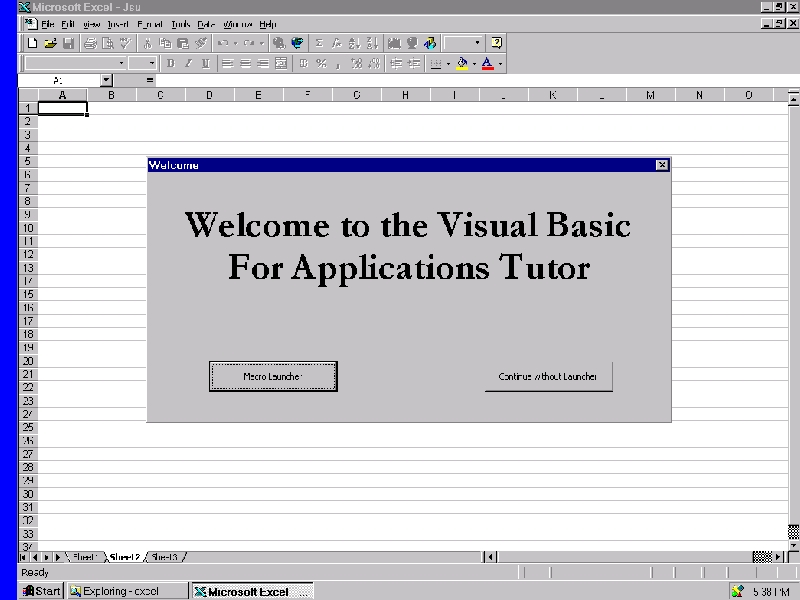800x600 pixels.
Task: Select cell A1
Action: [63, 108]
